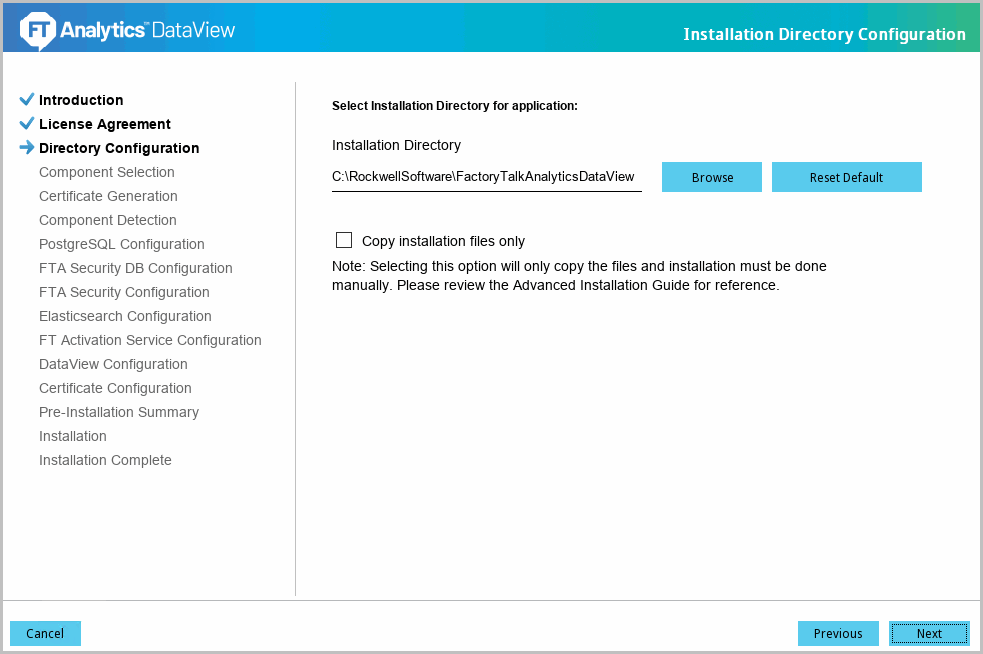This screenshot has width=983, height=654.
Task: Select the Installation Complete step
Action: click(x=105, y=460)
